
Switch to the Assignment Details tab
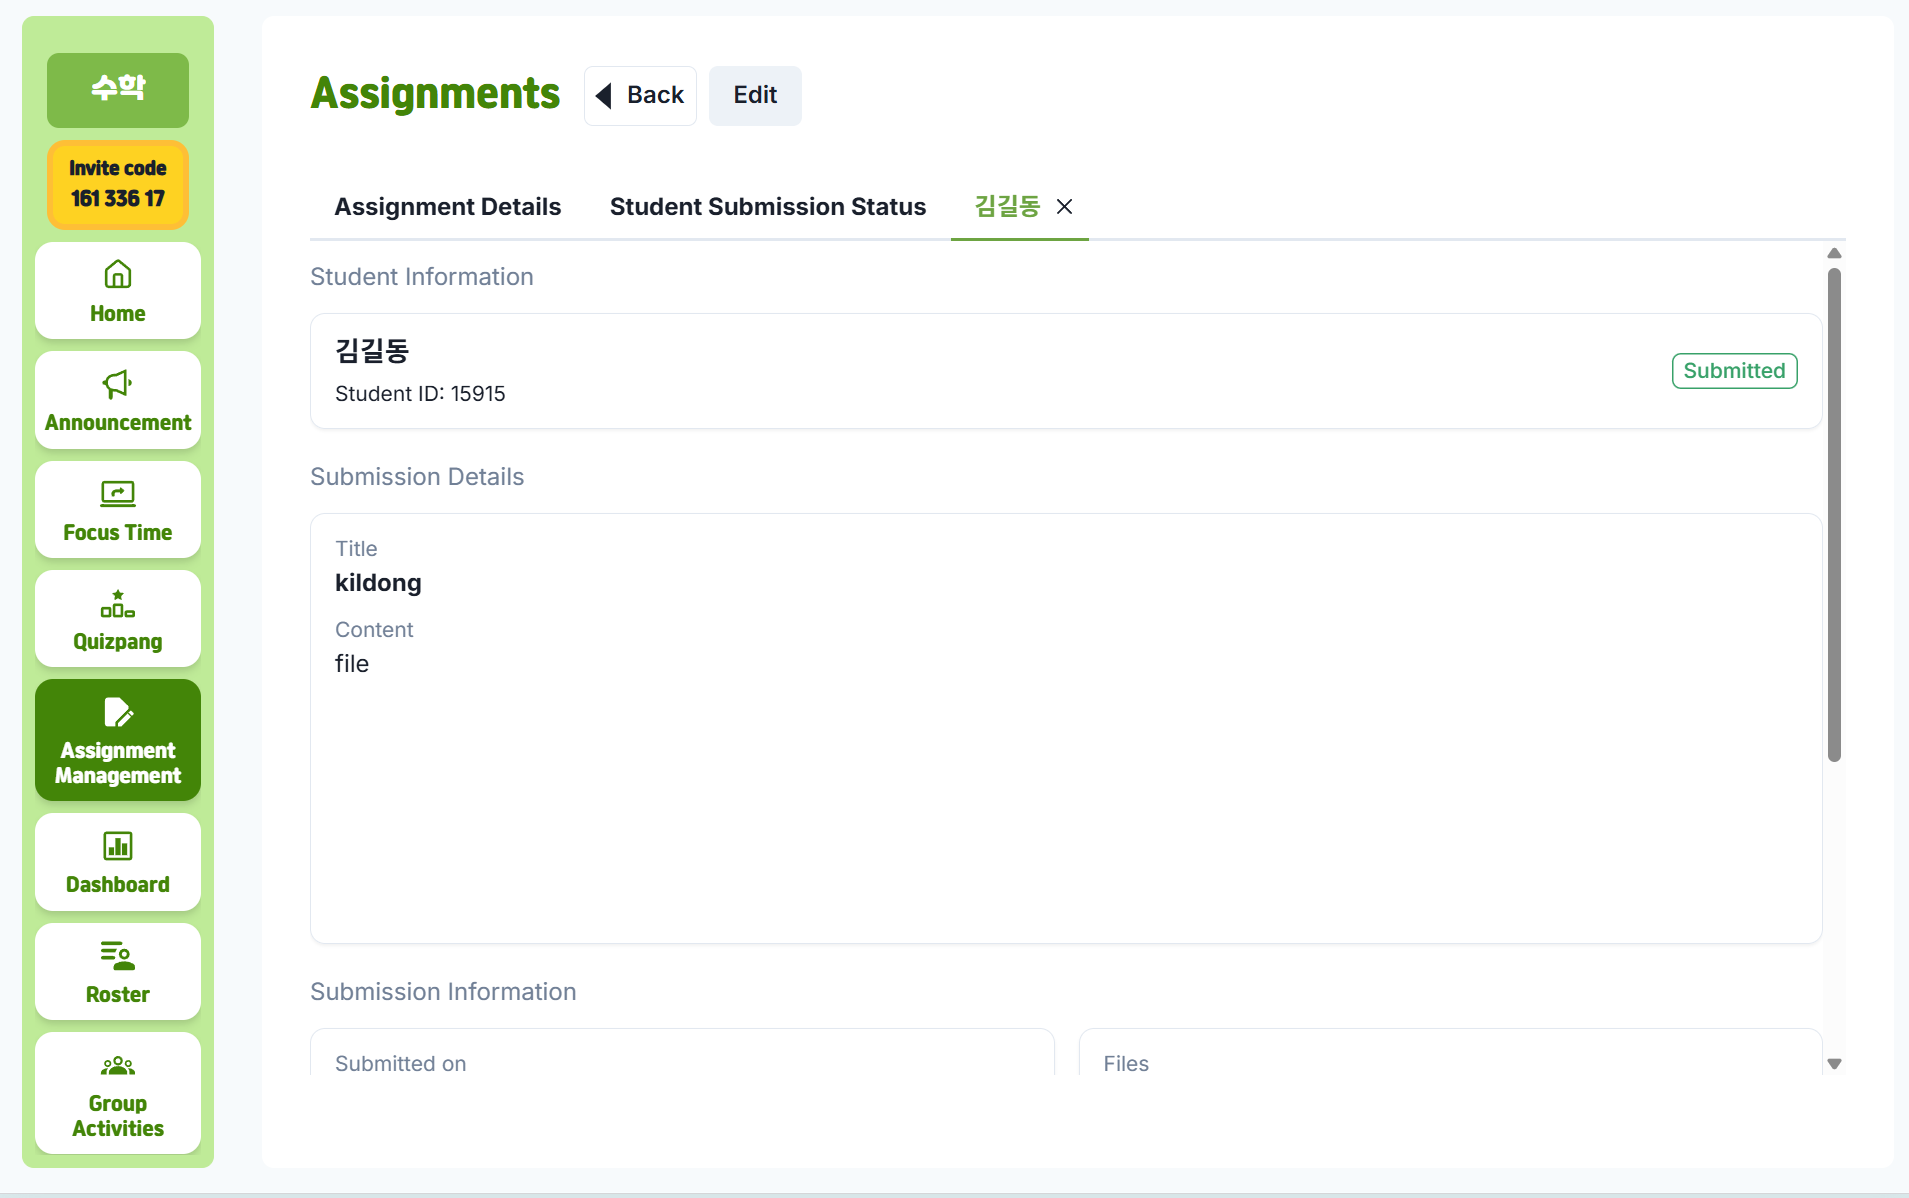tap(447, 207)
